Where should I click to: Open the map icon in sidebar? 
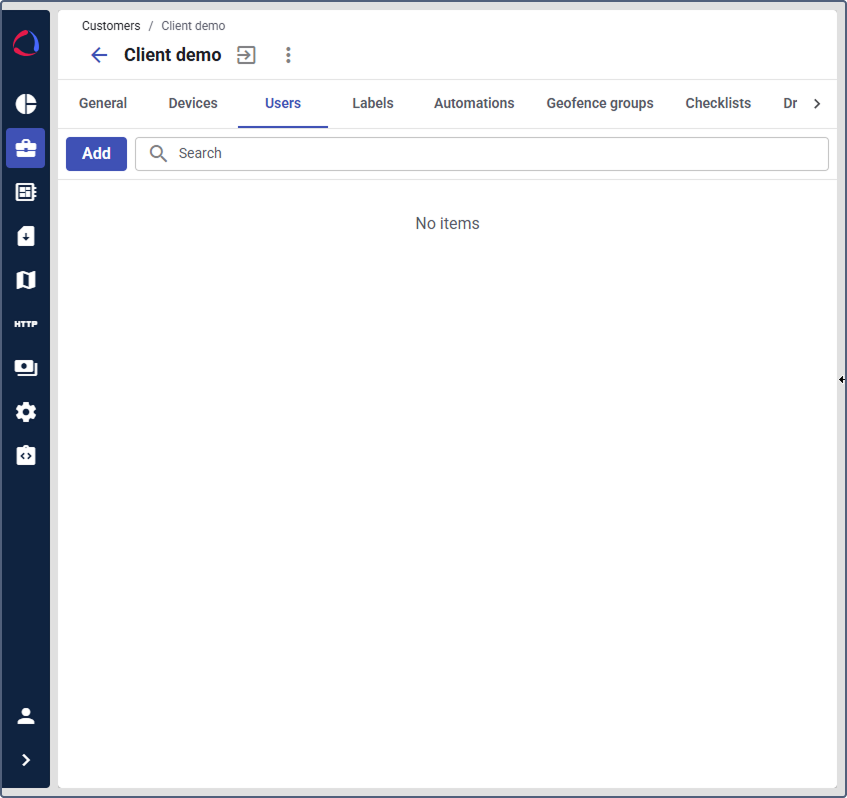point(26,280)
